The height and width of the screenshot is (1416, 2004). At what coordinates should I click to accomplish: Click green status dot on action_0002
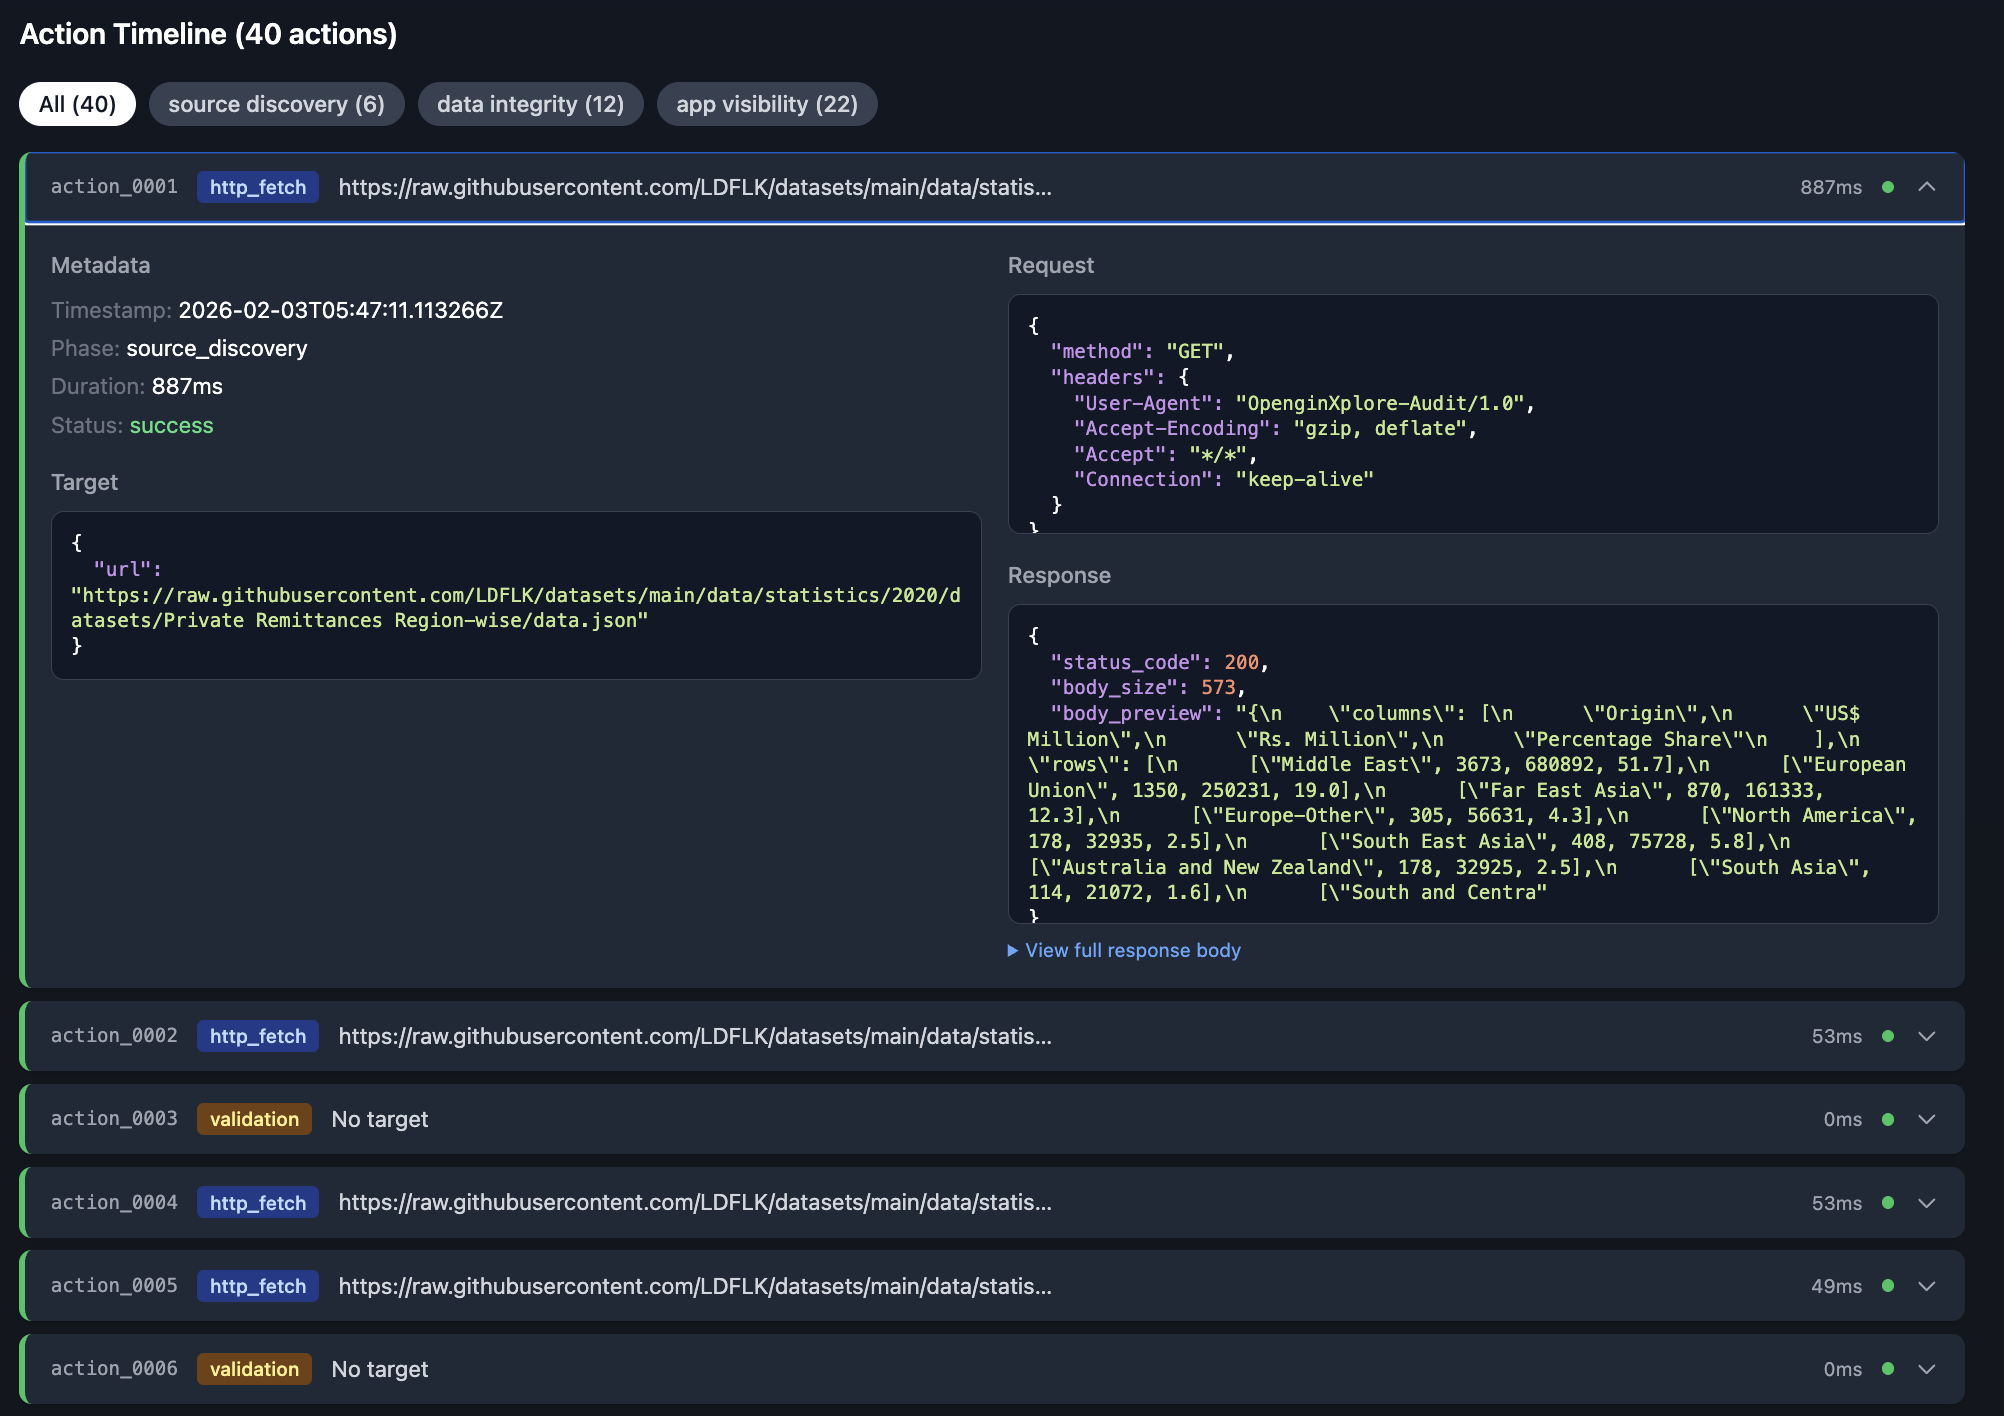pyautogui.click(x=1887, y=1036)
